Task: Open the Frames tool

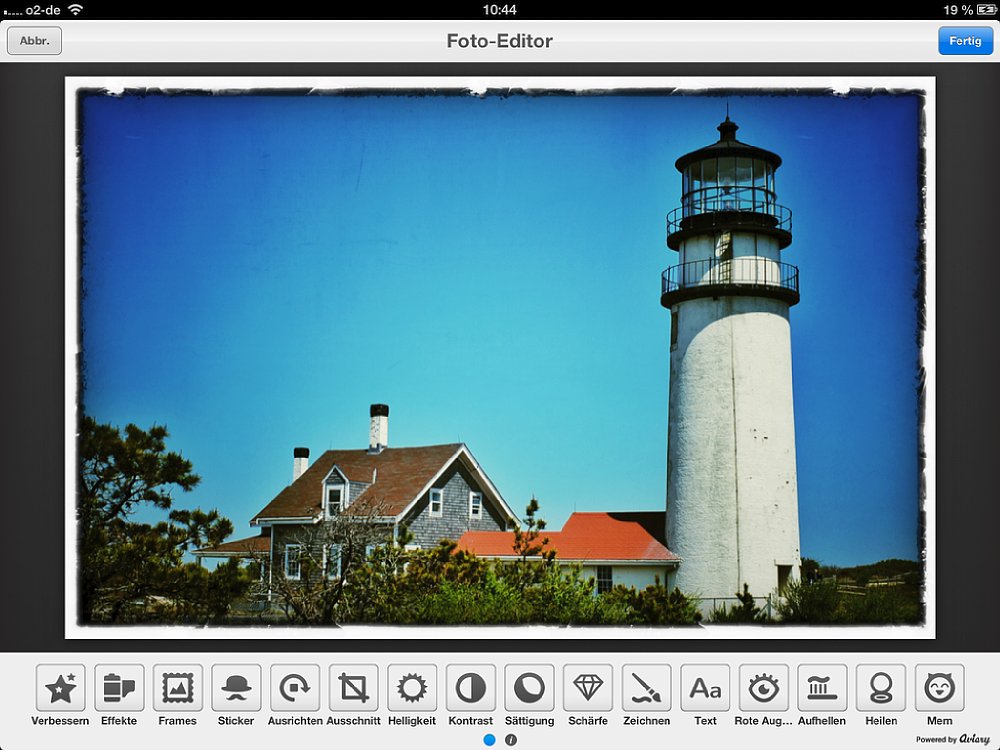Action: pos(178,688)
